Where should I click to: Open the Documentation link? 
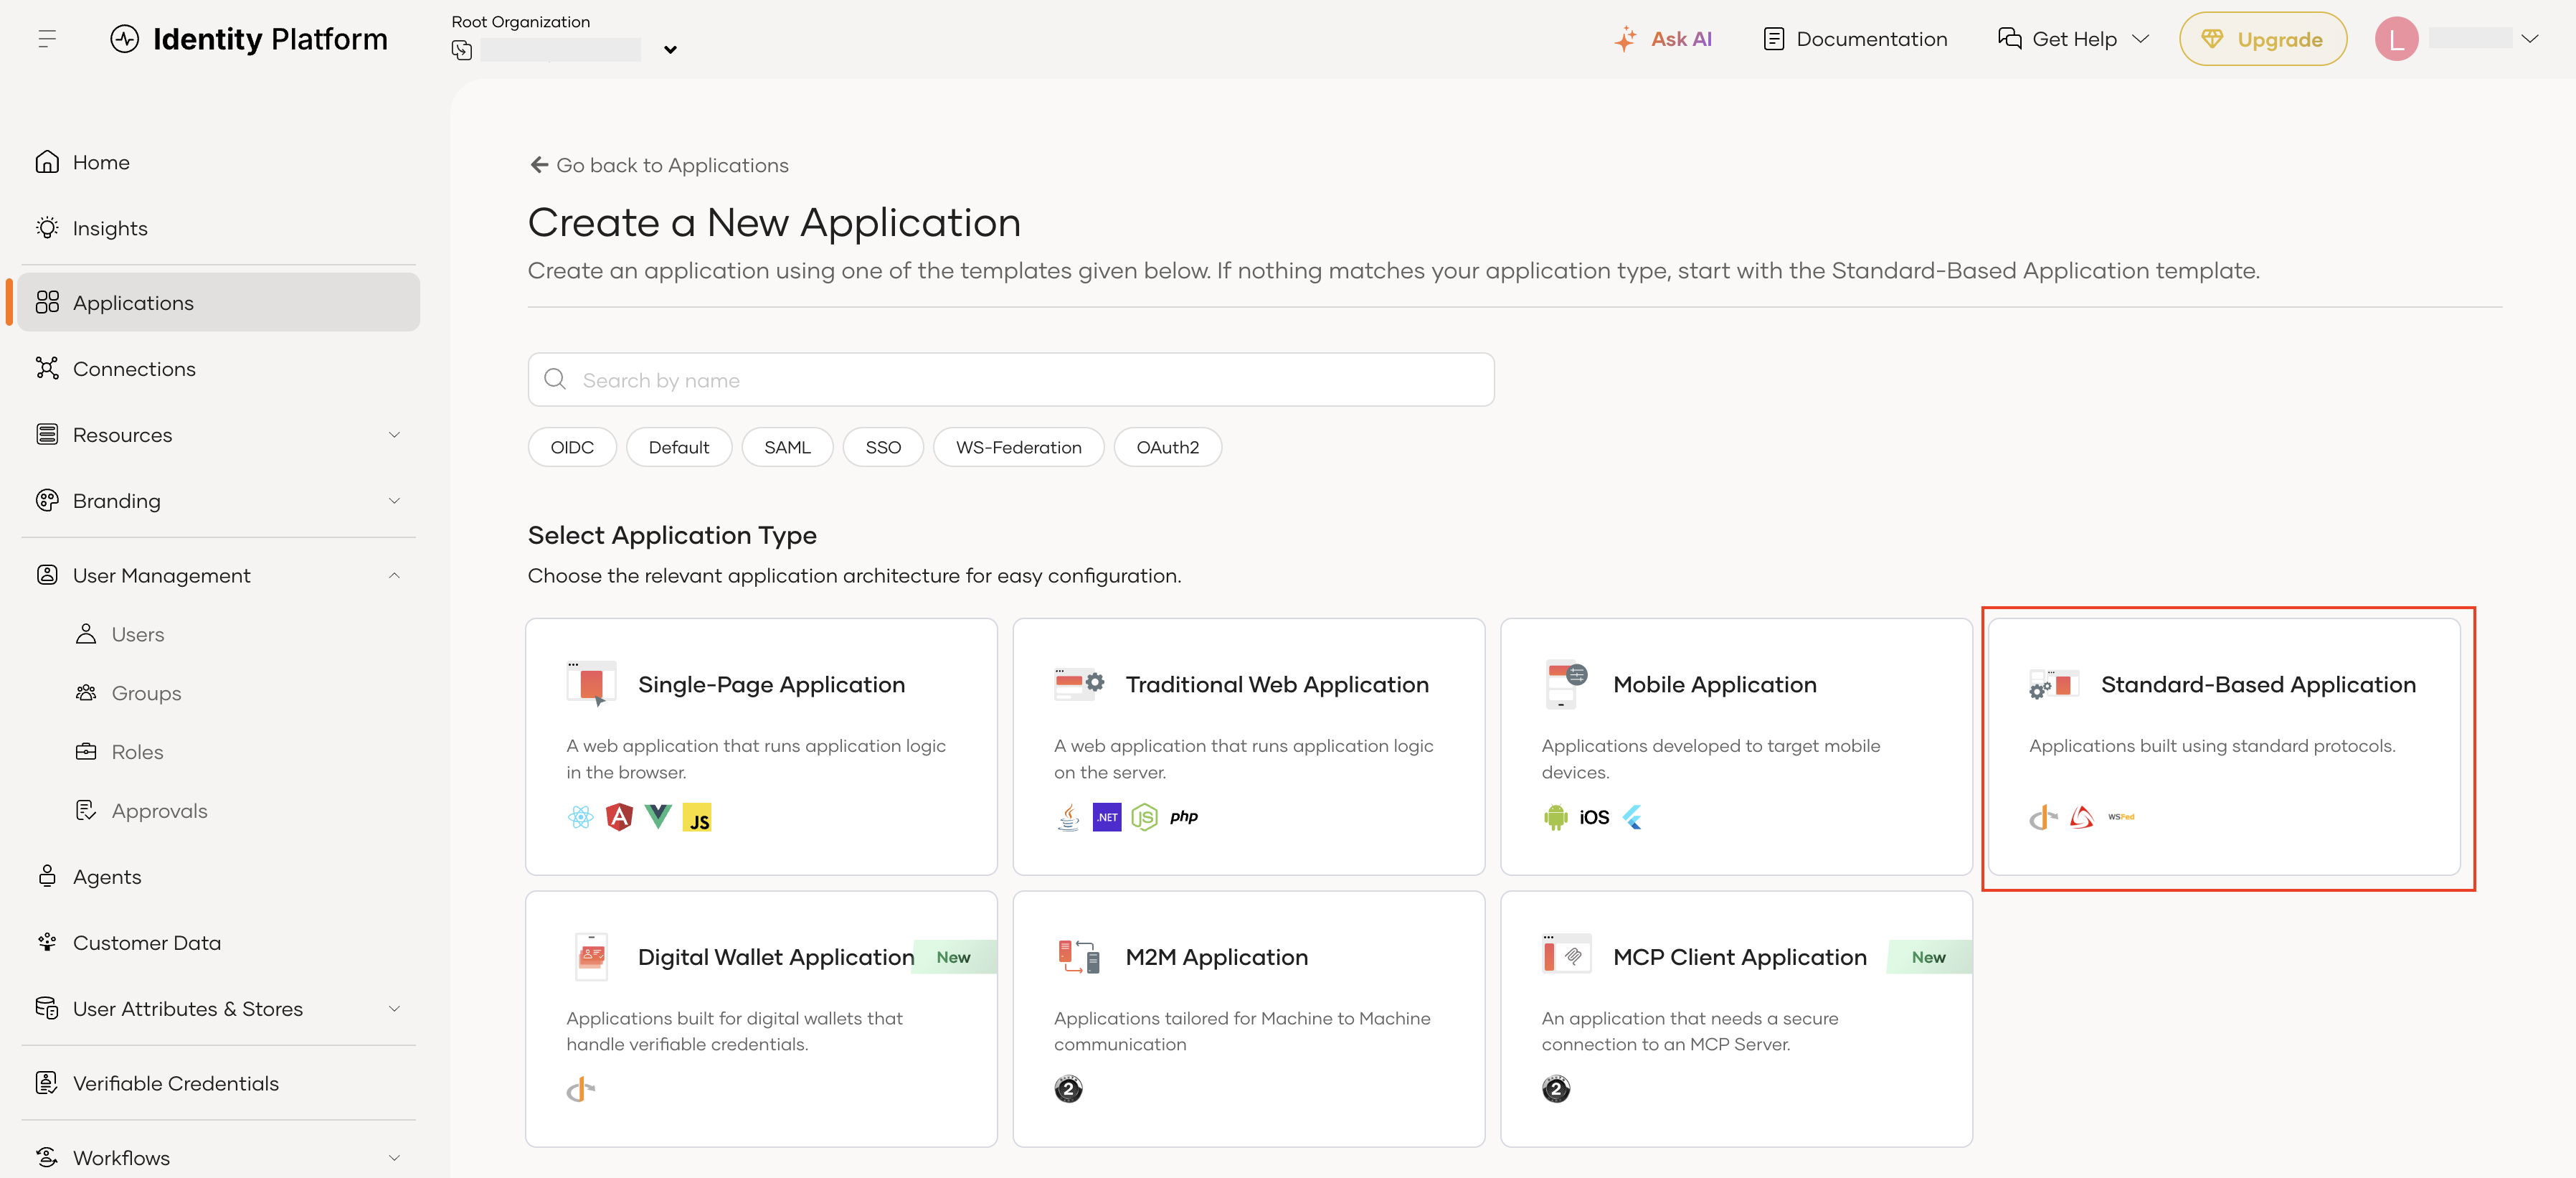pyautogui.click(x=1855, y=39)
